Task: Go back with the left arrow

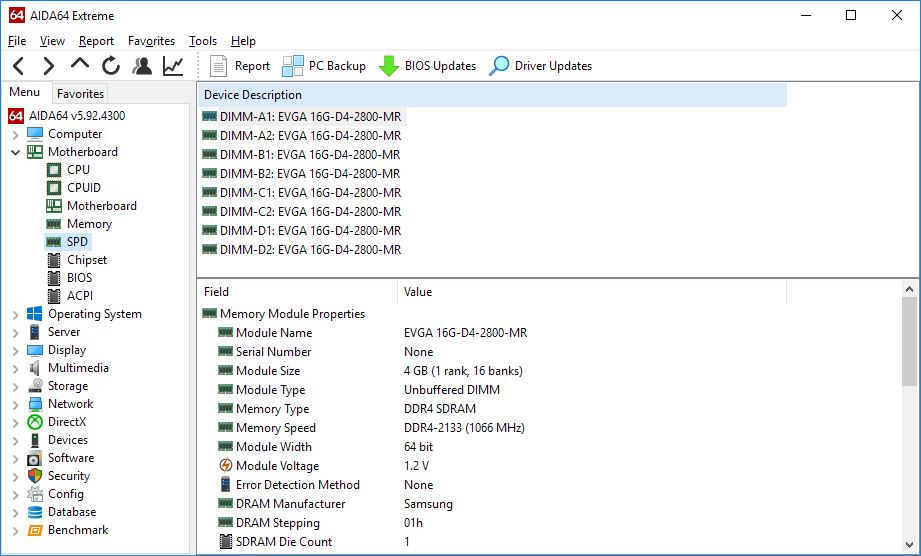Action: 19,66
